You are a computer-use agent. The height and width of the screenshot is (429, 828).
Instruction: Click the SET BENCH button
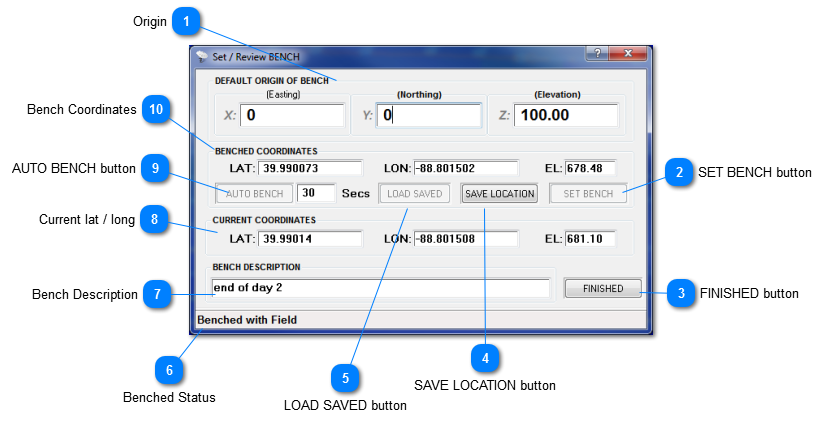tap(587, 193)
